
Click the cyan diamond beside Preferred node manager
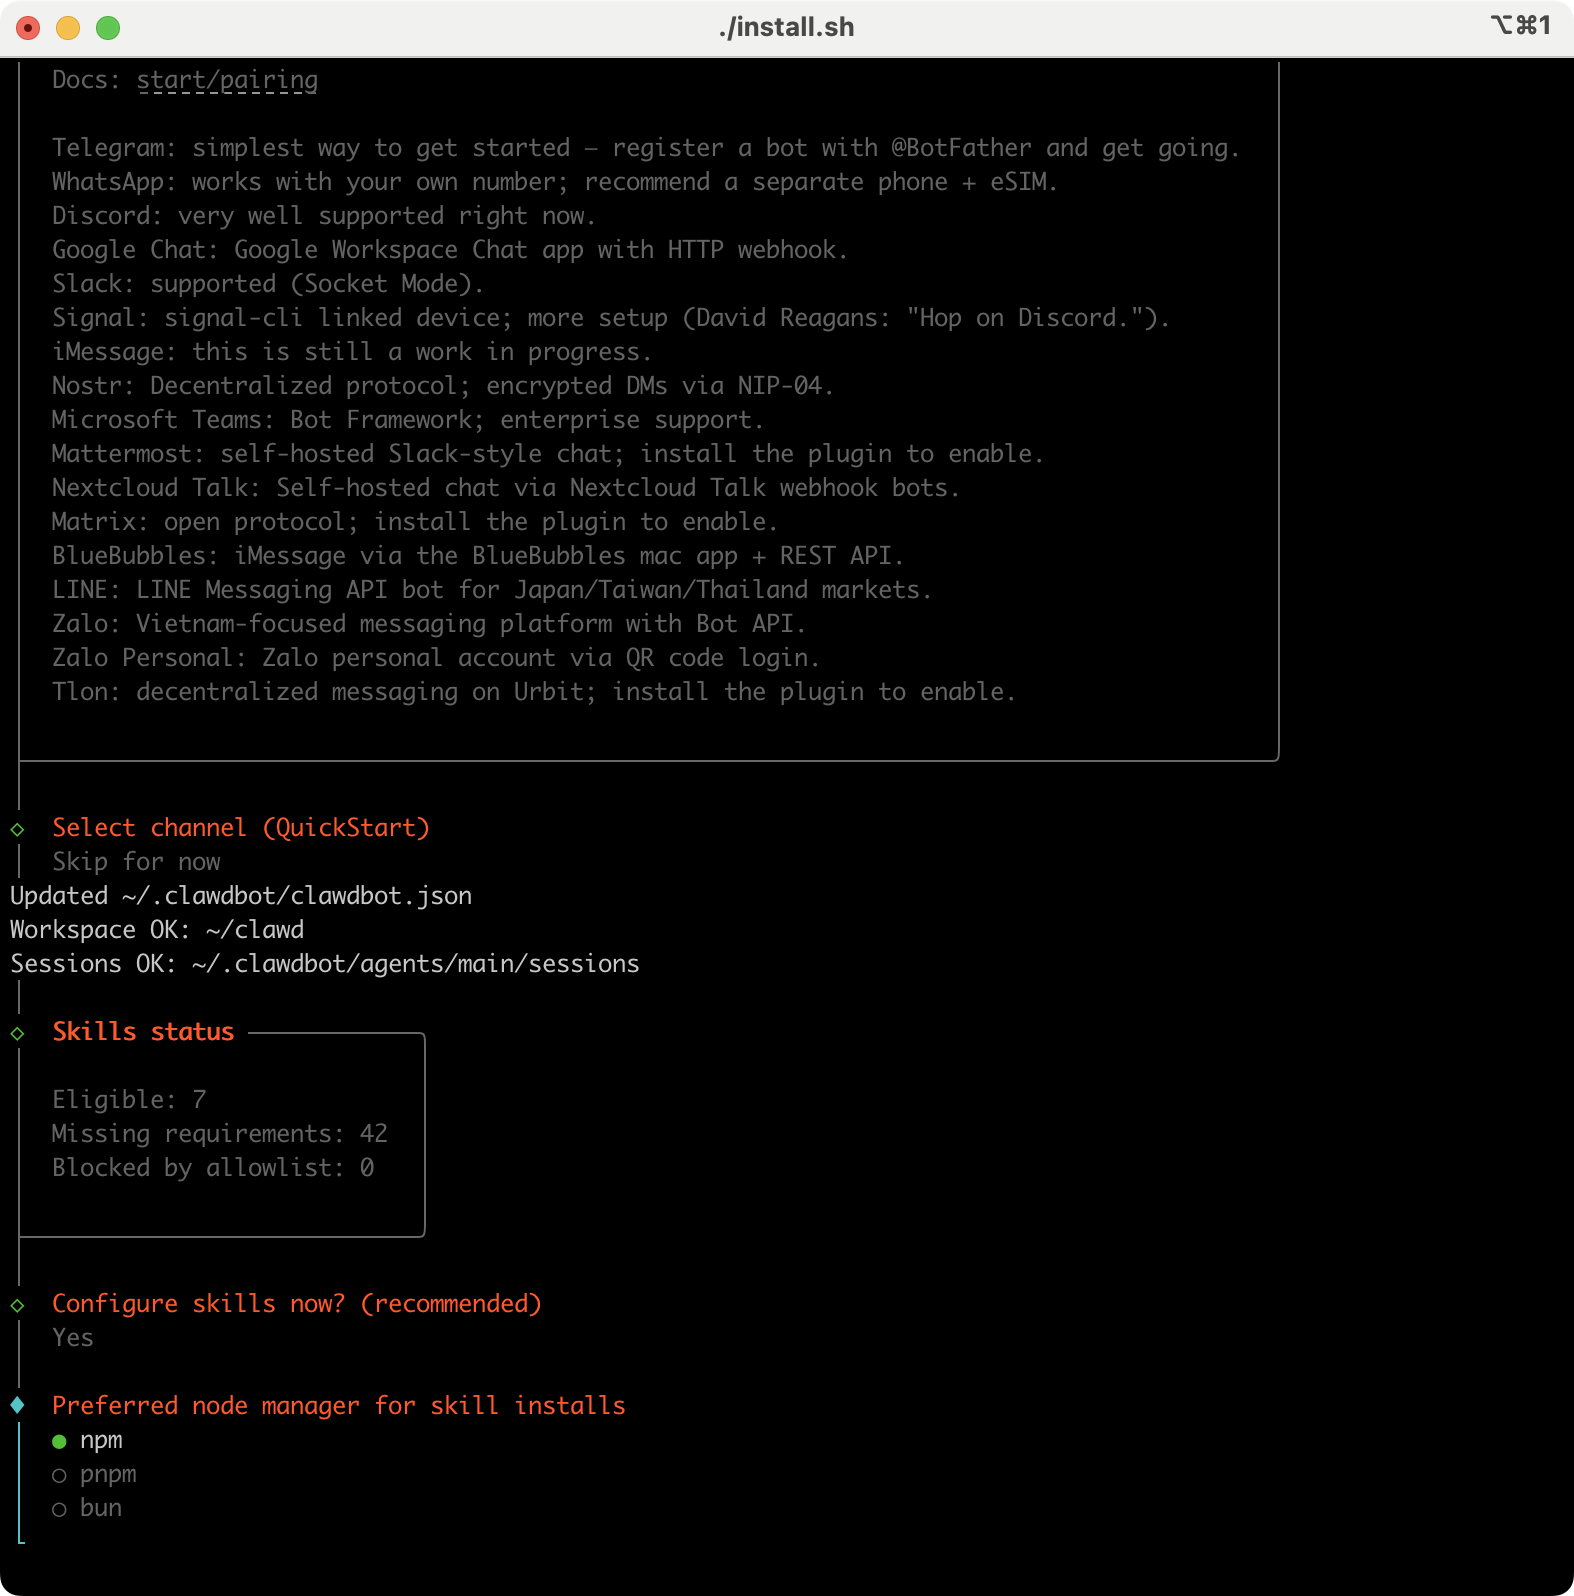pos(17,1405)
